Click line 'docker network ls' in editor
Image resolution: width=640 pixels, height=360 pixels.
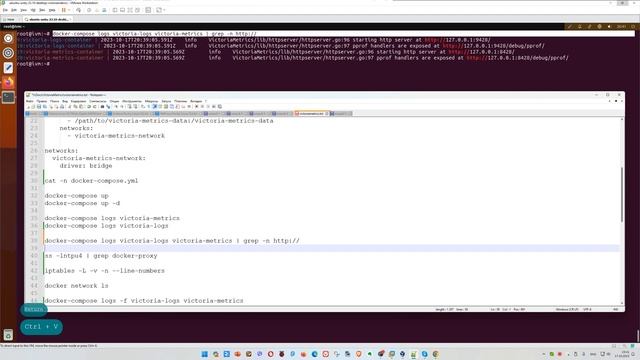click(76, 286)
